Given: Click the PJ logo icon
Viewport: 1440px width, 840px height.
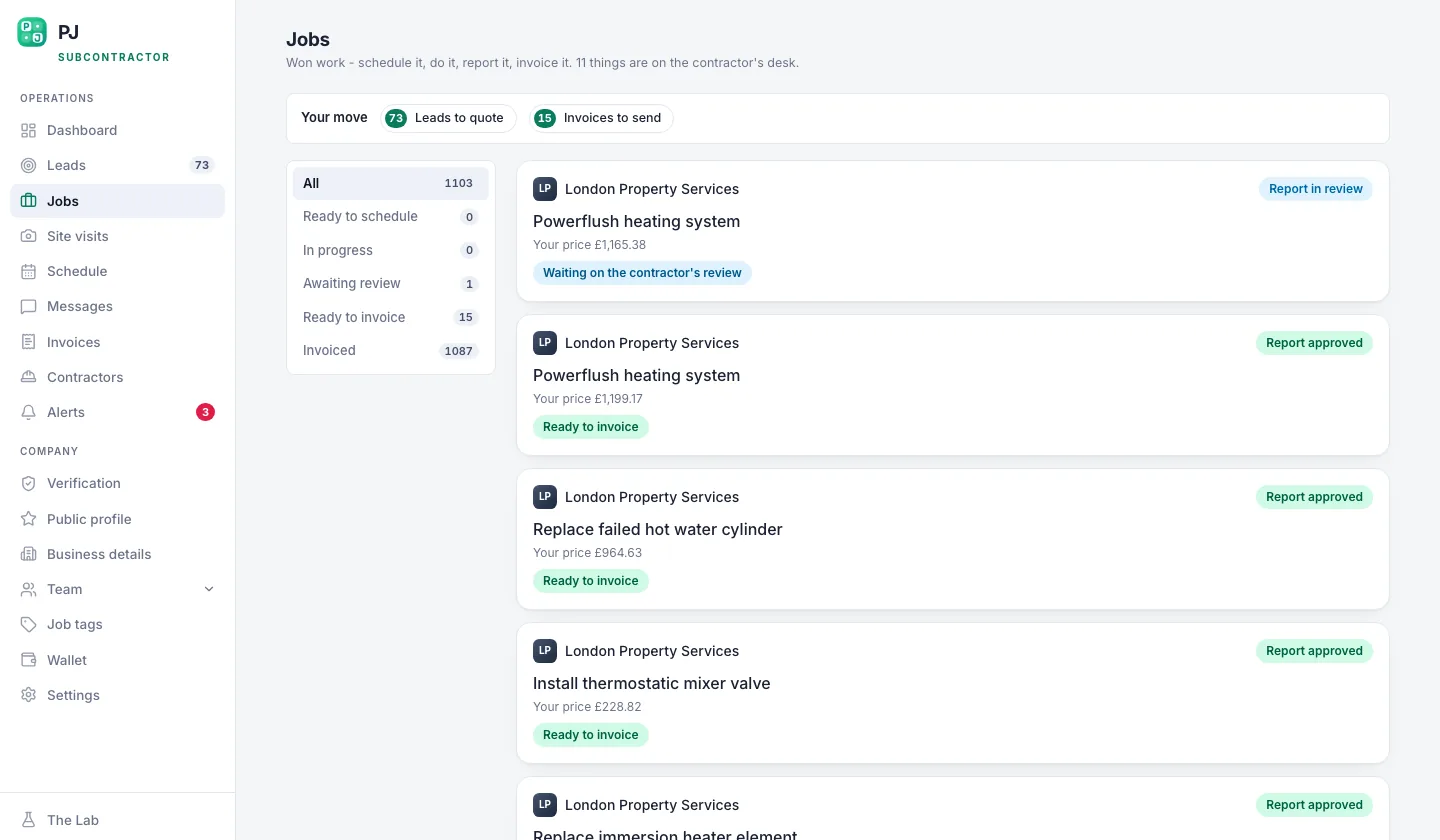Looking at the screenshot, I should 32,32.
